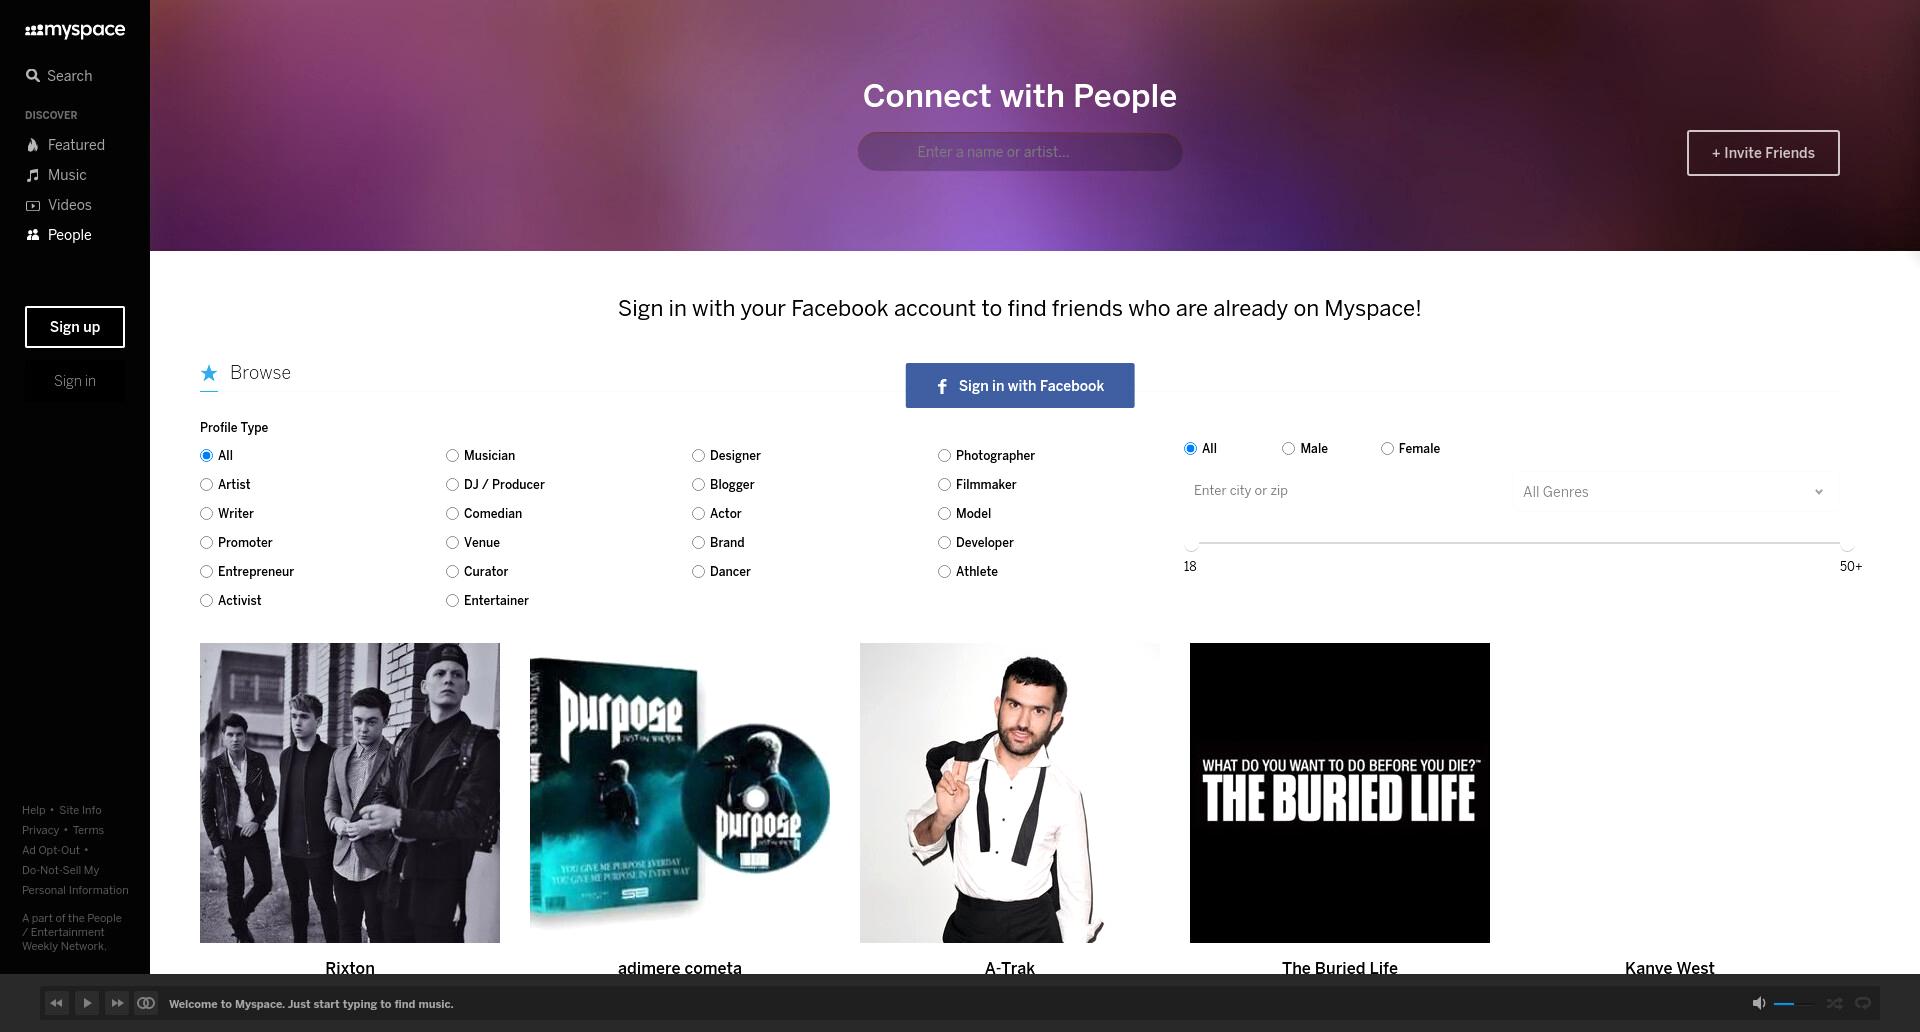This screenshot has width=1920, height=1032.
Task: Select Venue profile type
Action: (x=453, y=543)
